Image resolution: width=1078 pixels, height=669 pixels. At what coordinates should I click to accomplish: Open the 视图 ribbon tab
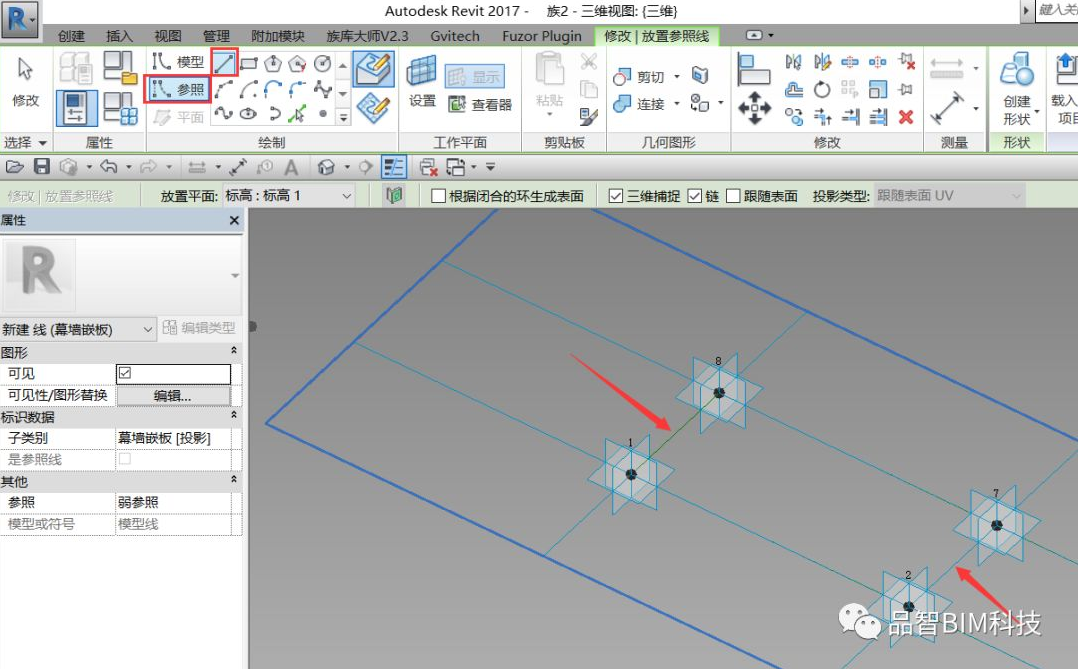click(x=168, y=36)
